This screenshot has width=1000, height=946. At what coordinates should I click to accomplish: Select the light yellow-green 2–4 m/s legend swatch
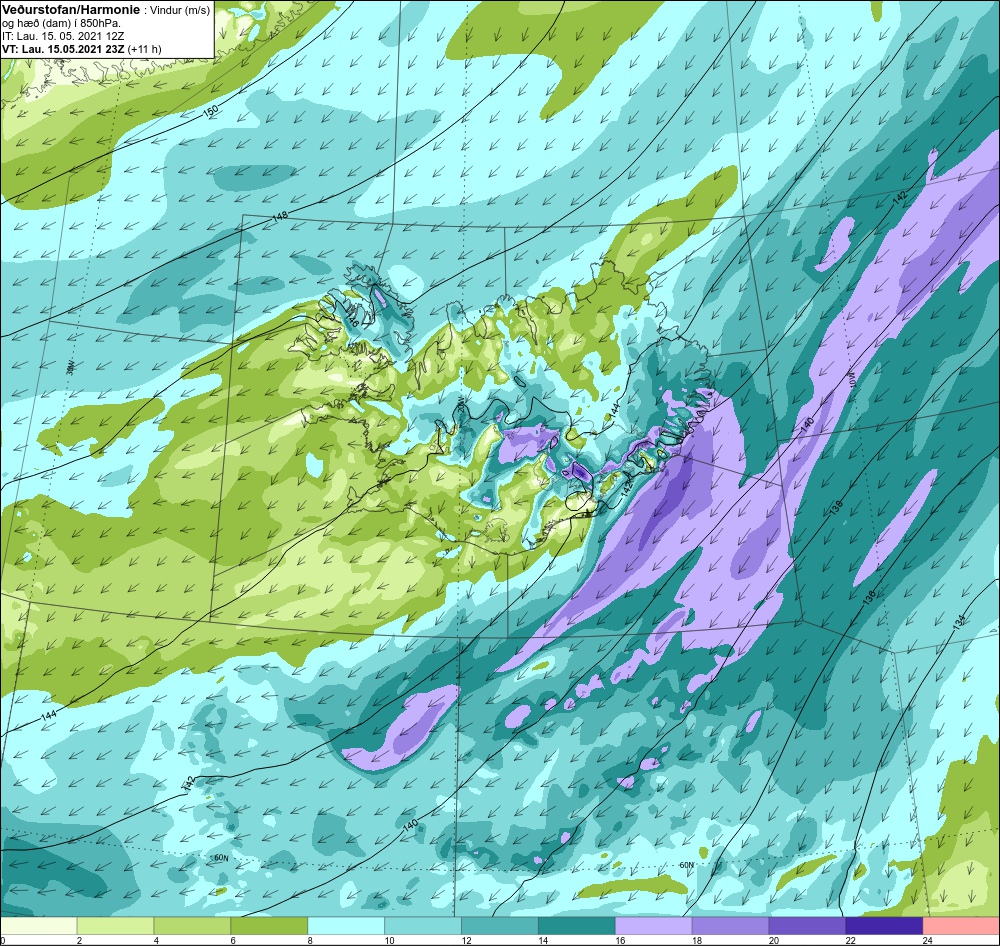coord(115,925)
